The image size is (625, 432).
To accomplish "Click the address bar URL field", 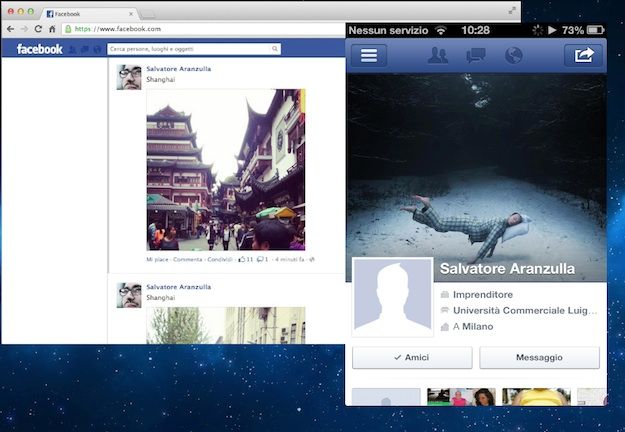I will coord(203,29).
